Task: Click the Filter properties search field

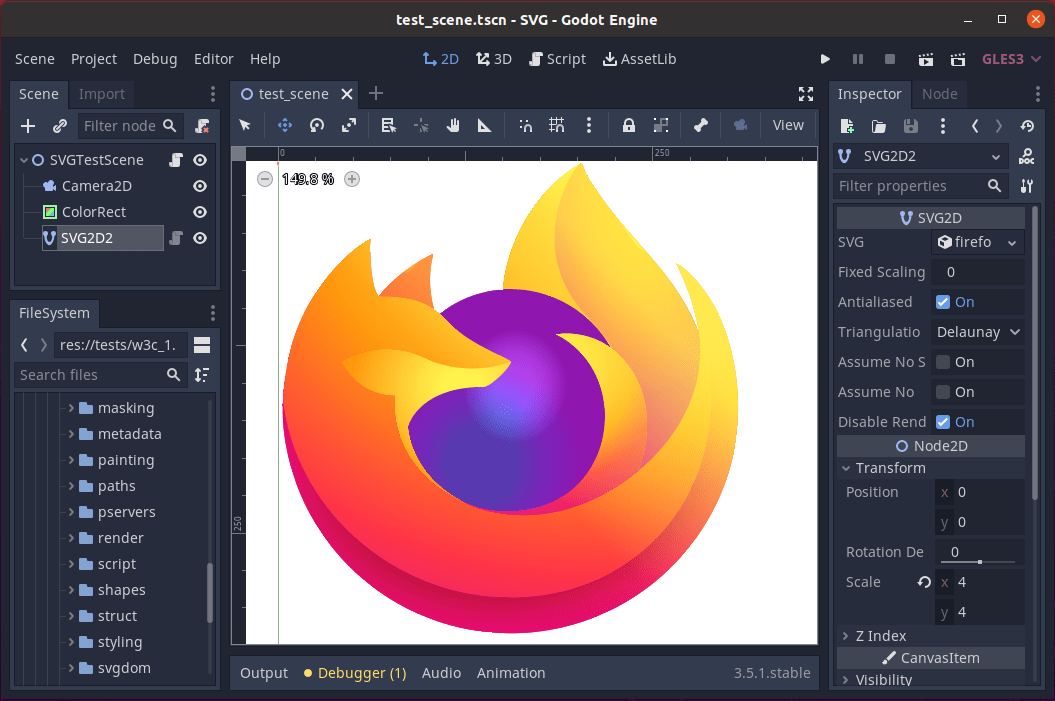Action: (910, 186)
